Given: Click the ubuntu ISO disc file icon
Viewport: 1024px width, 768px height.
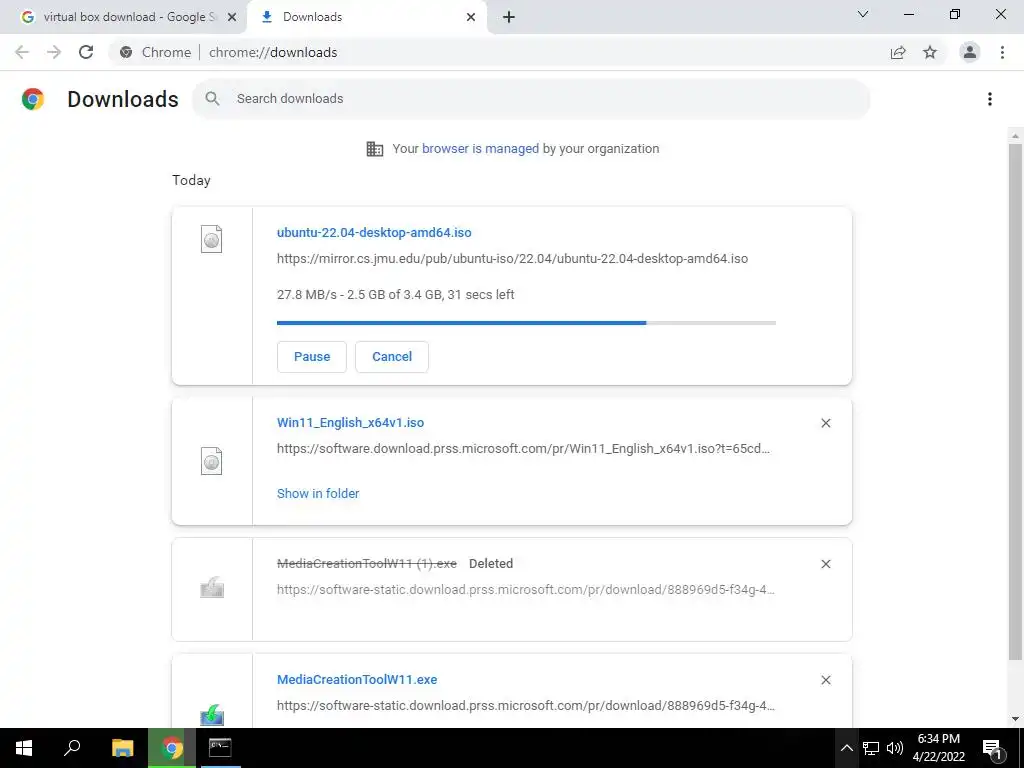Looking at the screenshot, I should coord(212,239).
